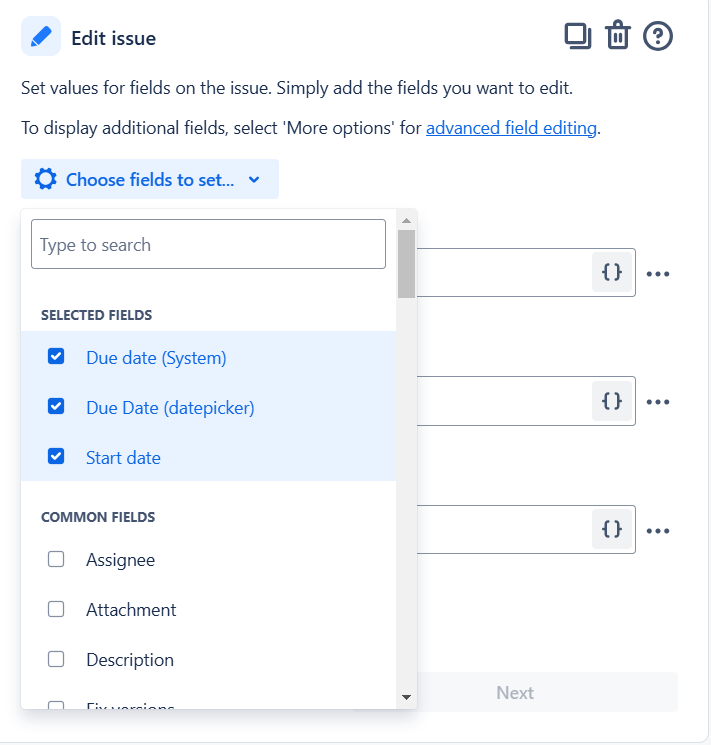This screenshot has height=745, width=711.
Task: Select the Attachment field option
Action: pos(208,610)
